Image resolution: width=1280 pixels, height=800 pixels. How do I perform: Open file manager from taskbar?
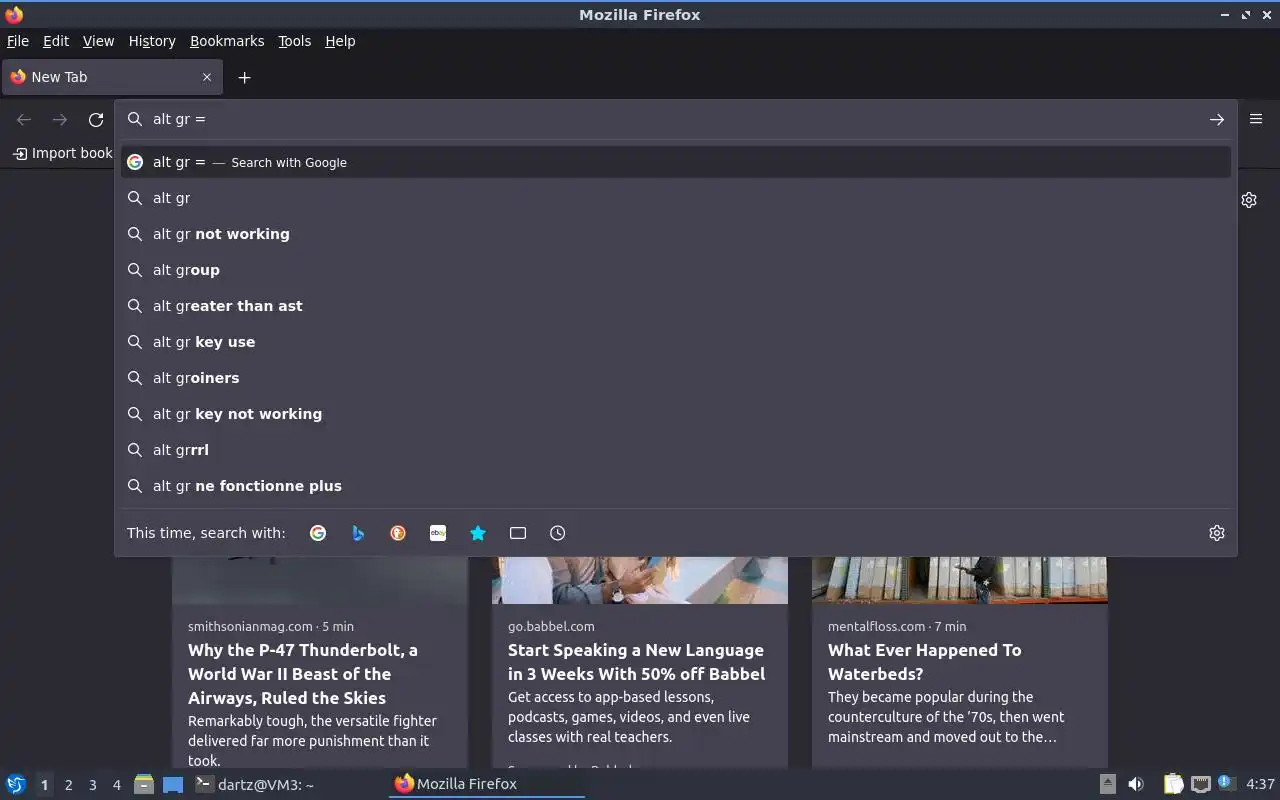[x=144, y=784]
